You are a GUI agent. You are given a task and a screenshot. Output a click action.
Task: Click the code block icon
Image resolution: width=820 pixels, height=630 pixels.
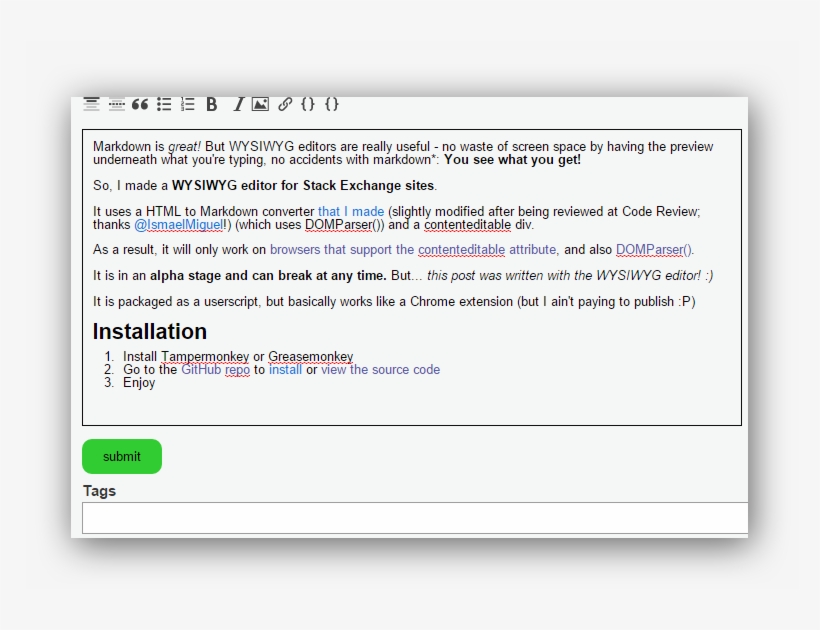click(333, 104)
